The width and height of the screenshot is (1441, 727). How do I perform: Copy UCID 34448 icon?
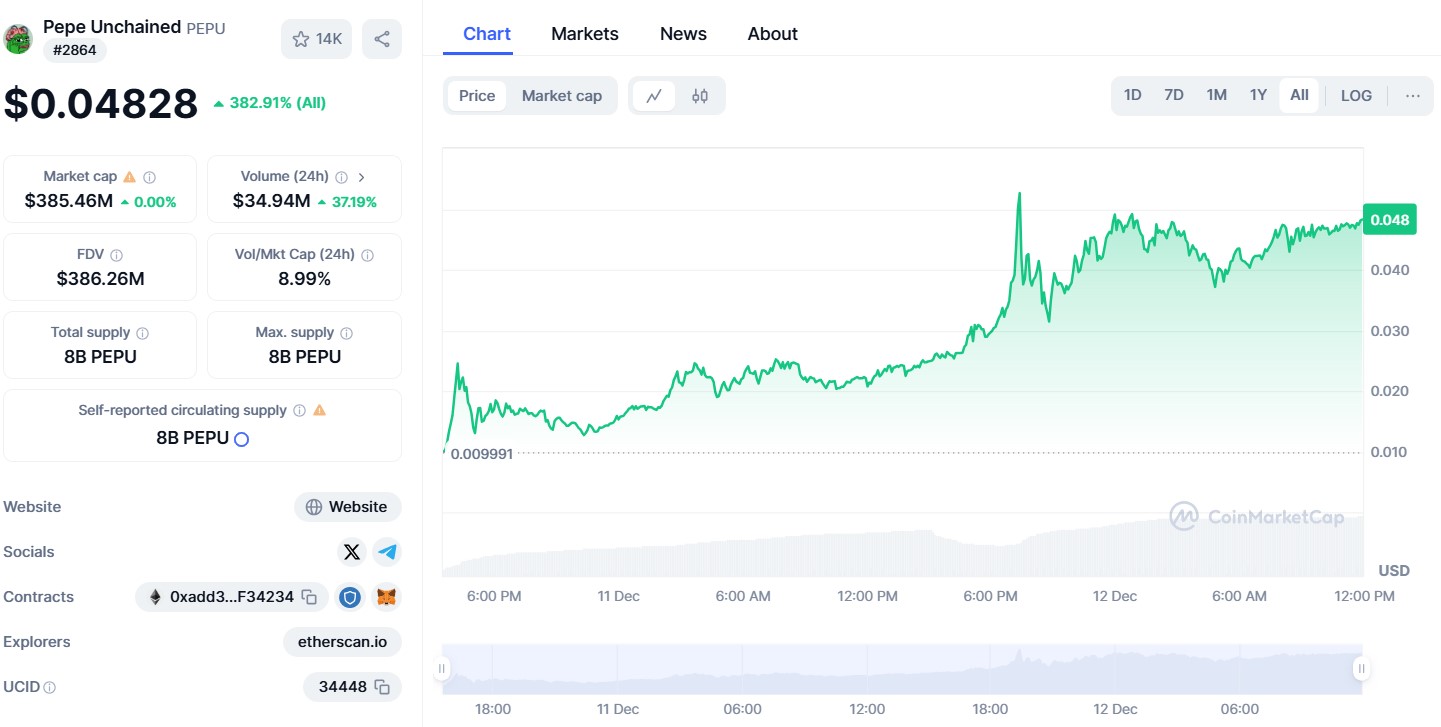point(382,687)
